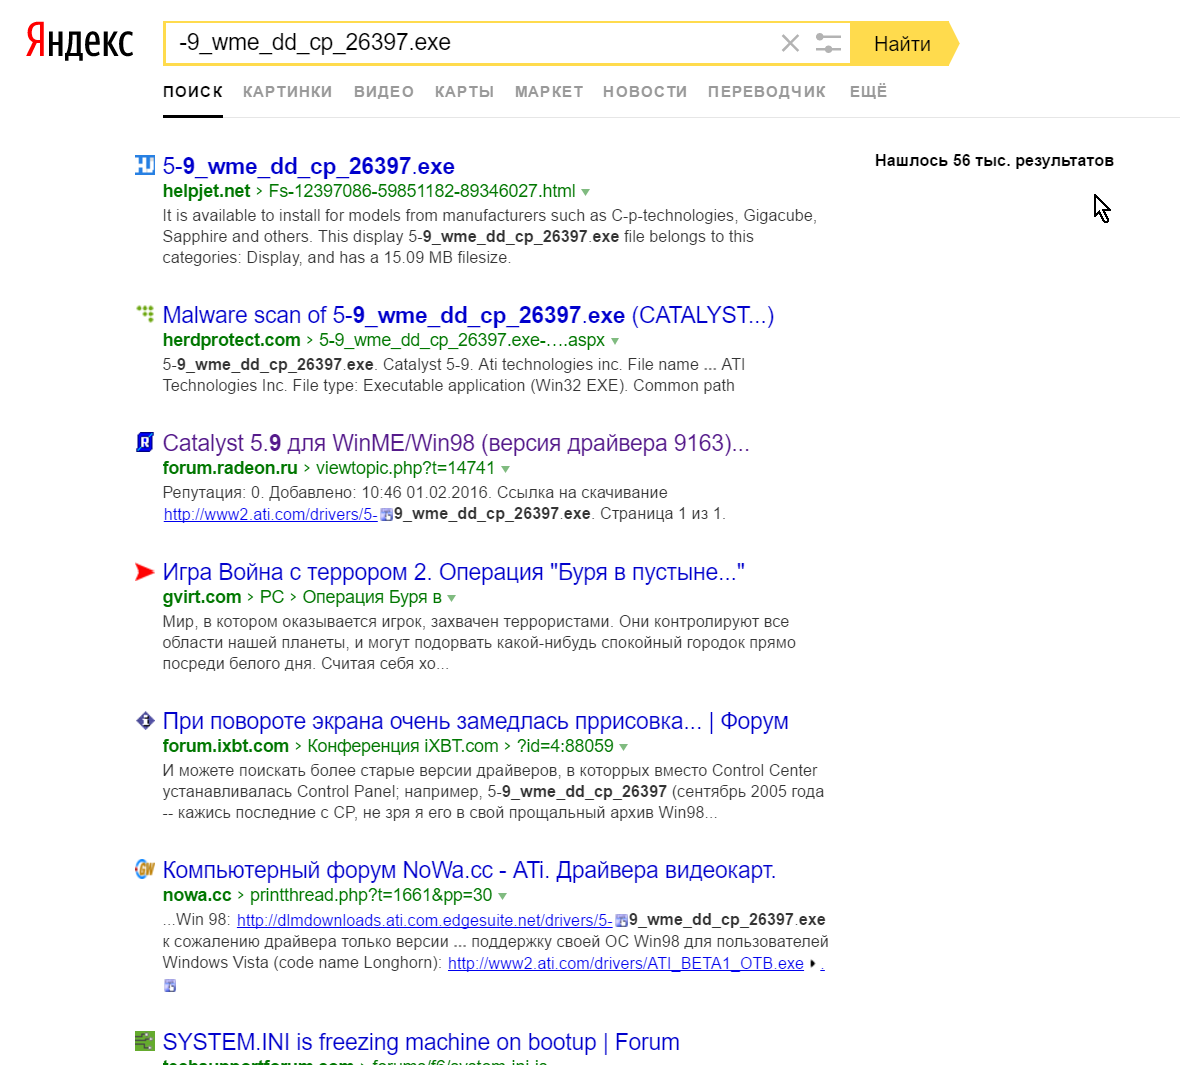Switch to the Картинки tab
This screenshot has height=1065, width=1180.
click(287, 92)
